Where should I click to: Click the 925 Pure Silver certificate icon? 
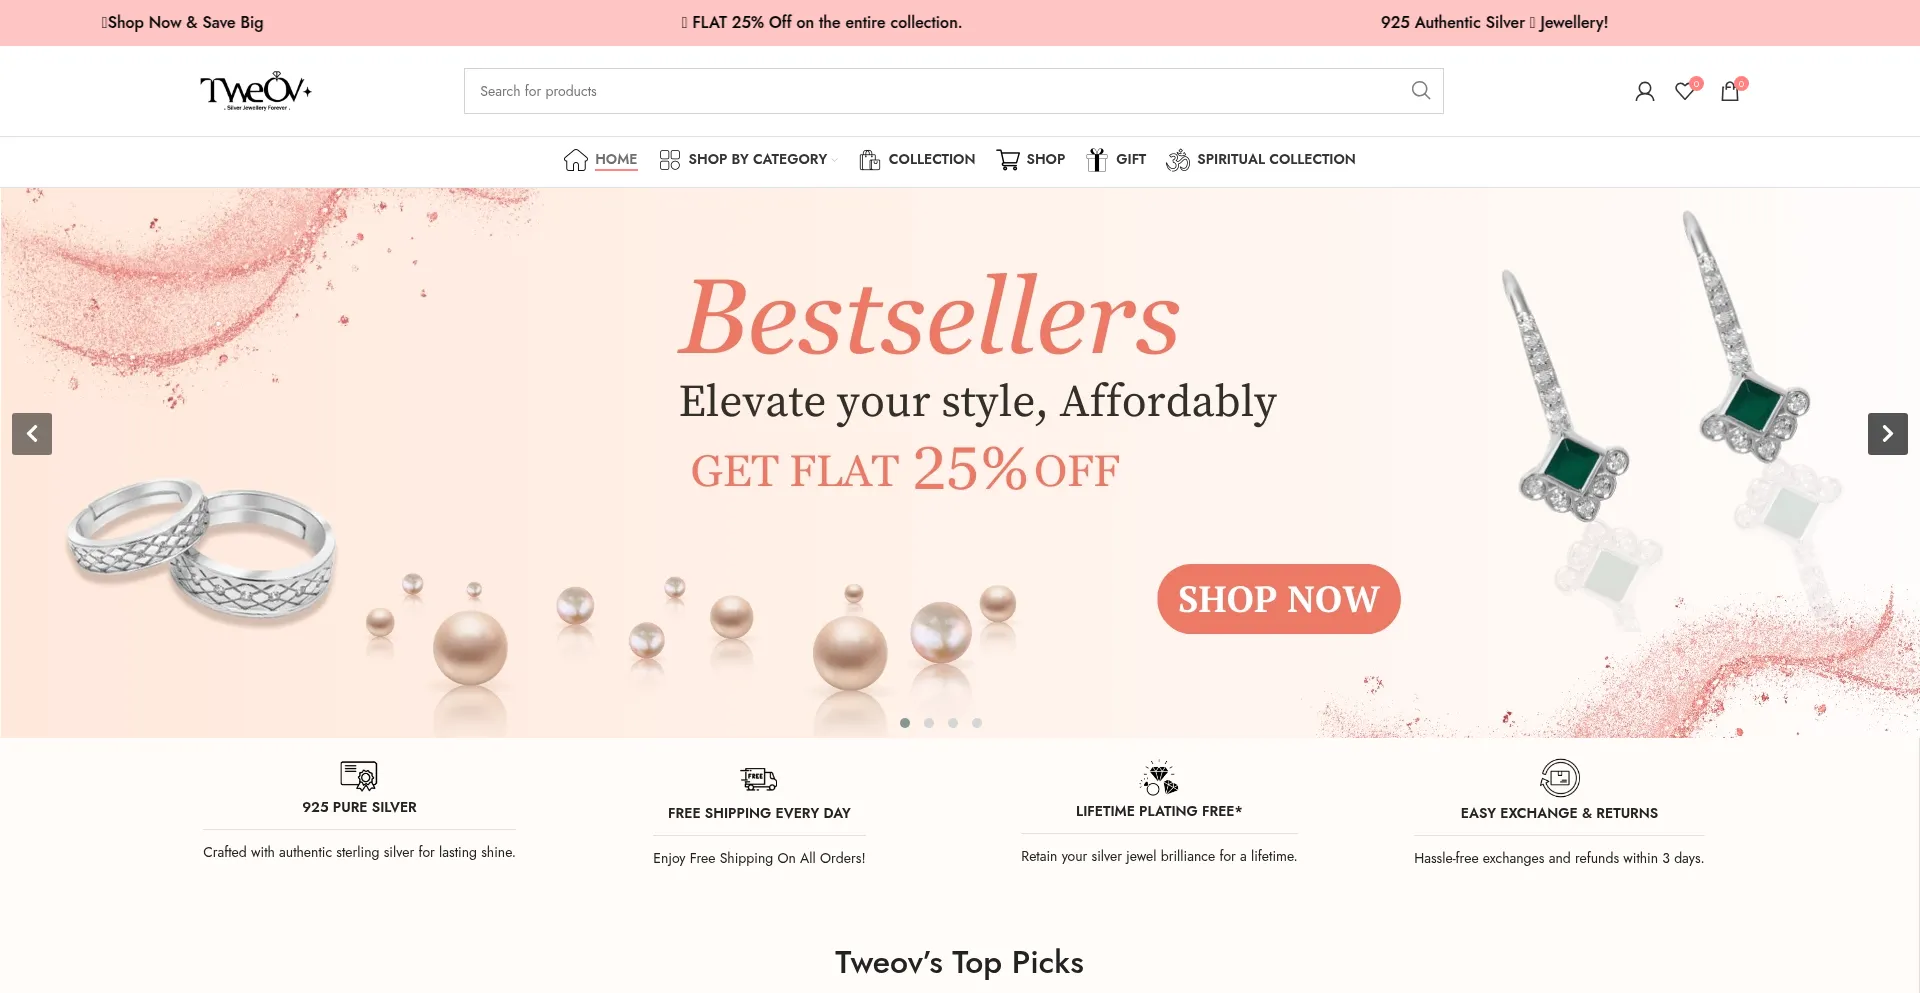(359, 776)
